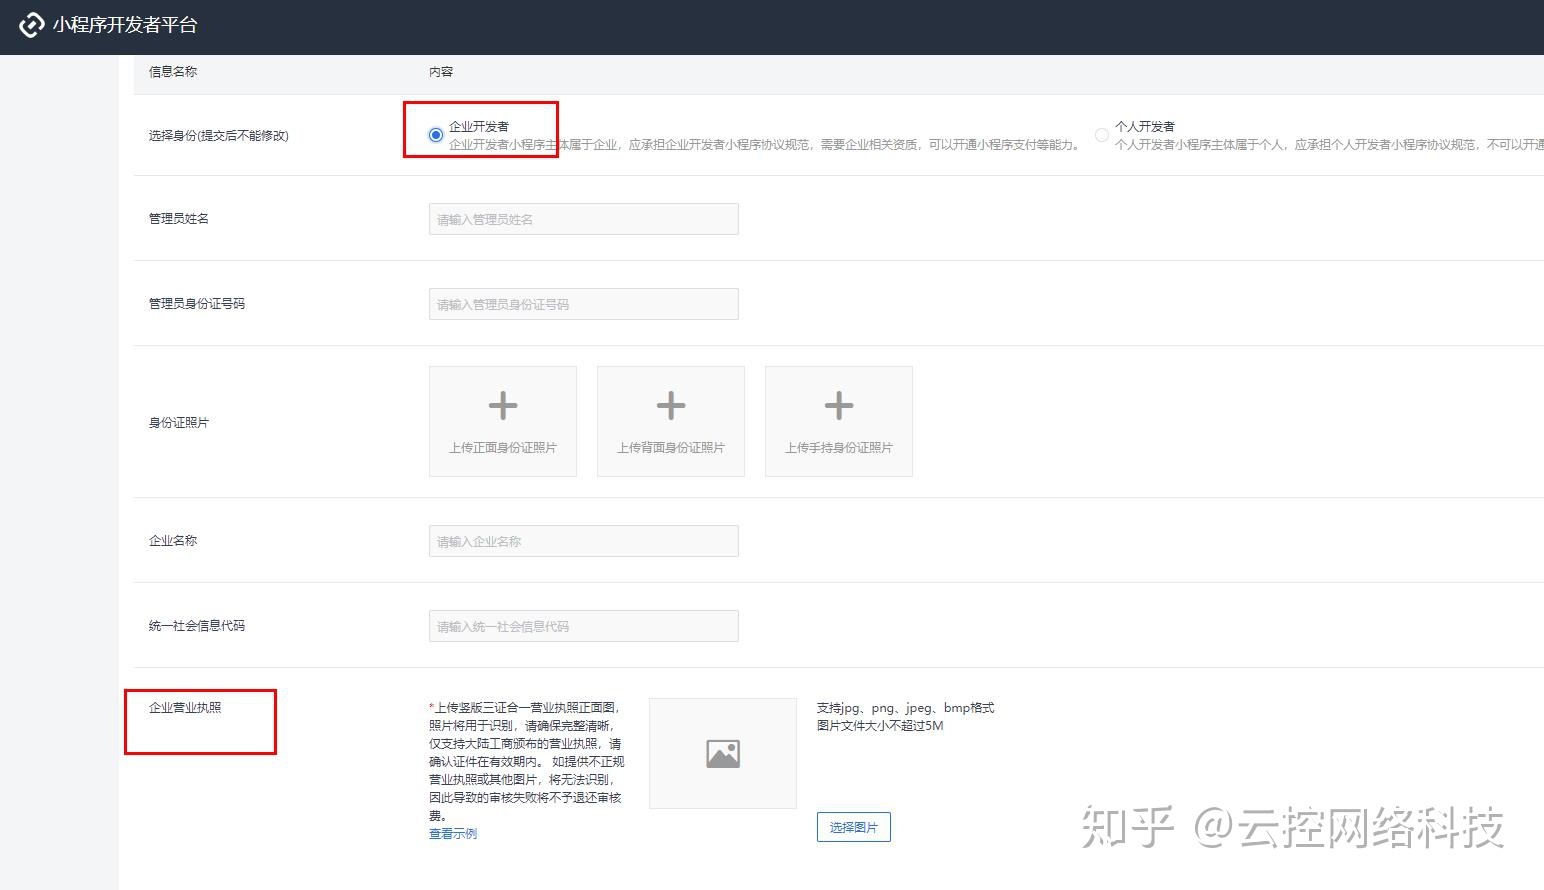Open the 查看示例 link

452,834
